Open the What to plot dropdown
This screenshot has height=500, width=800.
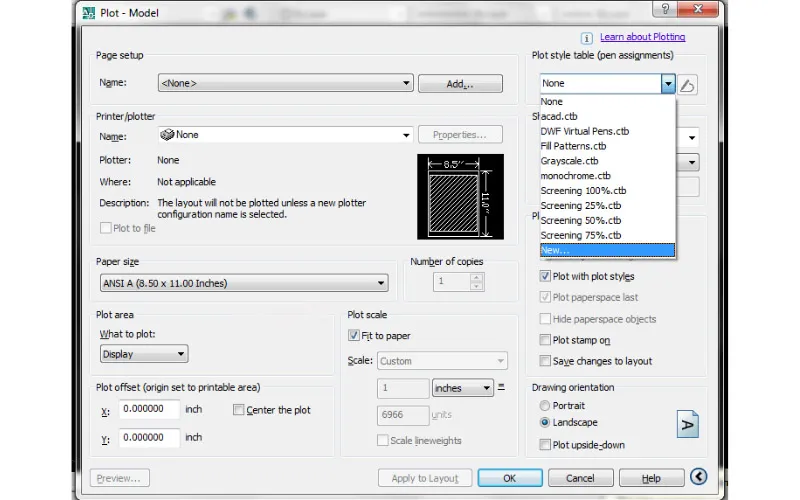point(144,354)
